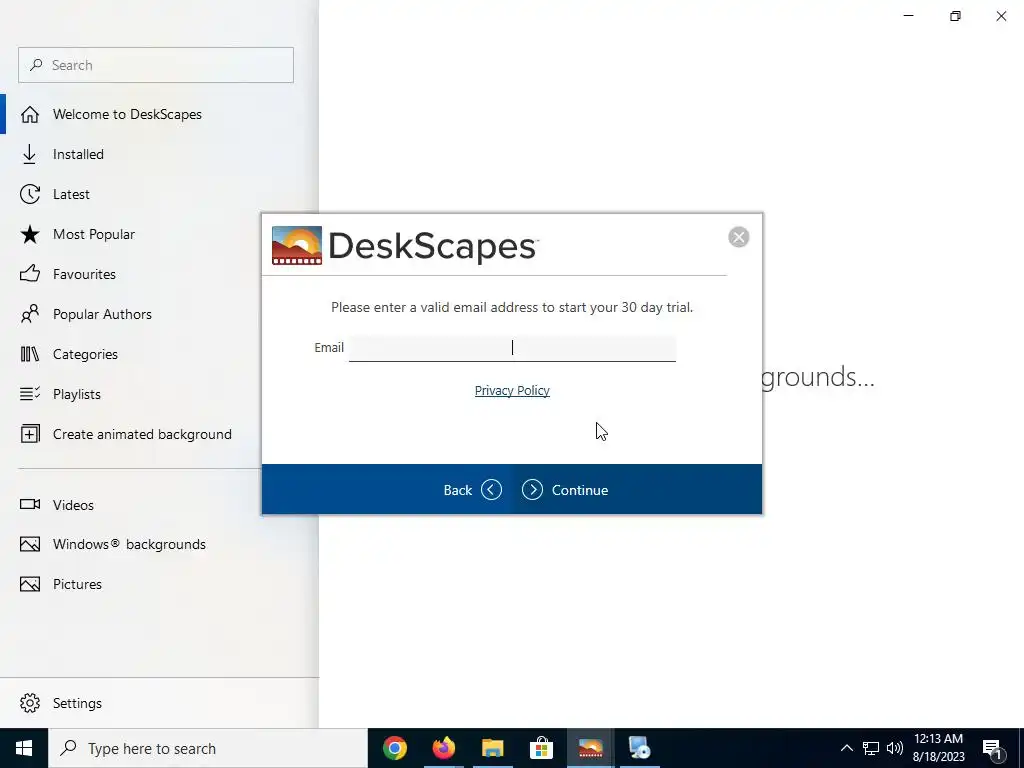The width and height of the screenshot is (1024, 768).
Task: Click DeskScapes taskbar icon
Action: pyautogui.click(x=590, y=748)
